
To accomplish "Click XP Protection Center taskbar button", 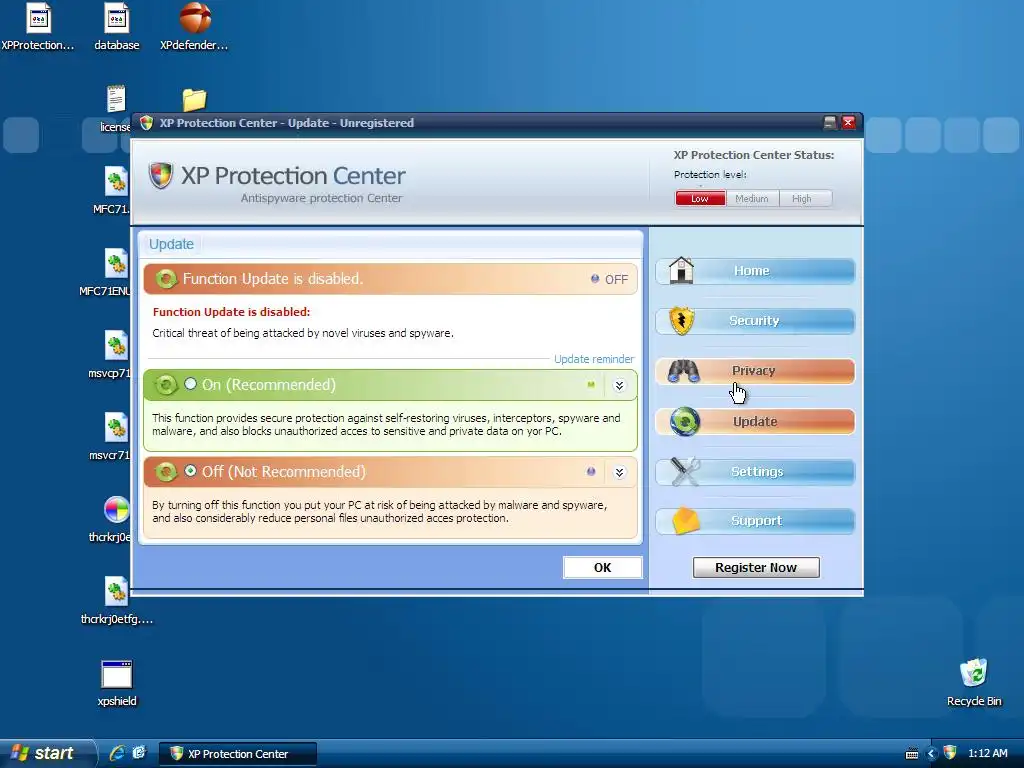I will coord(238,754).
